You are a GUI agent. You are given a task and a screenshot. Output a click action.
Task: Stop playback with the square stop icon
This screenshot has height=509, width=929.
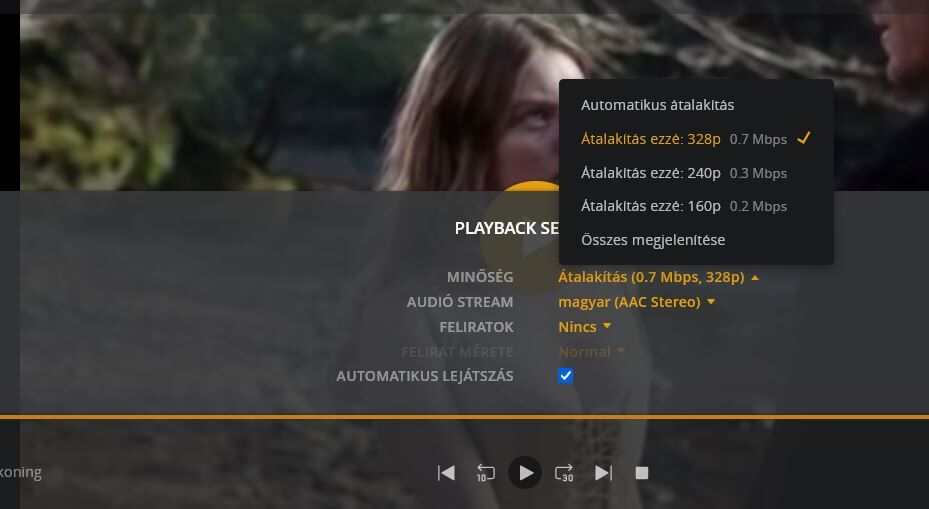click(642, 473)
